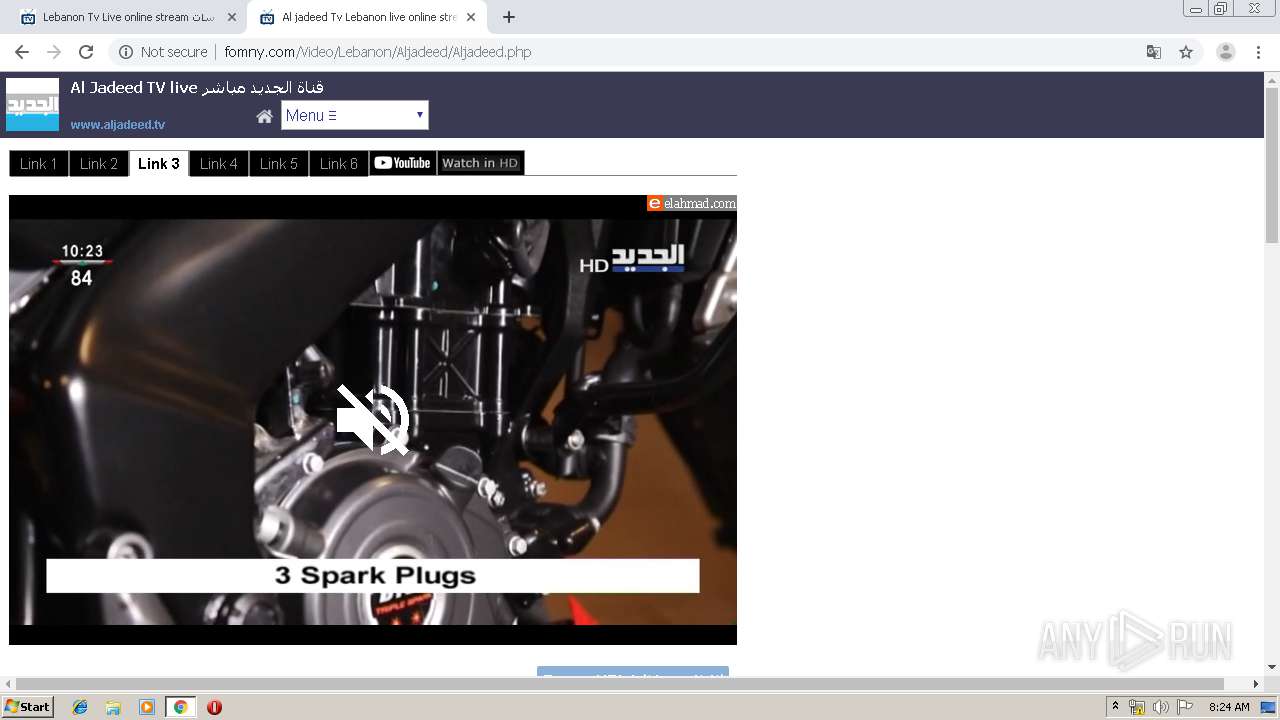Close the Al jadeed Tv tab

470,17
